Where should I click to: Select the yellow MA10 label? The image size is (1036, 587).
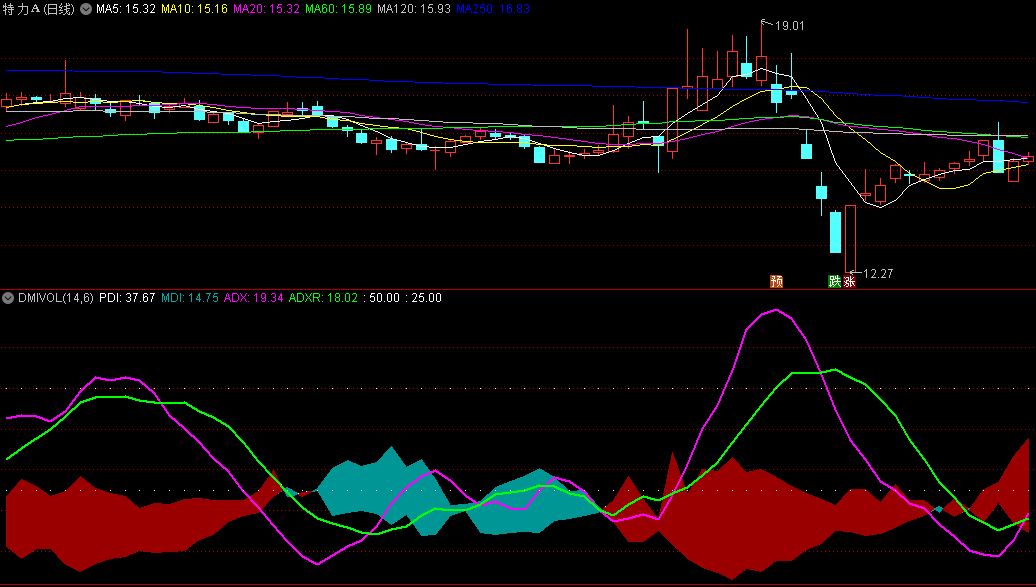click(193, 9)
